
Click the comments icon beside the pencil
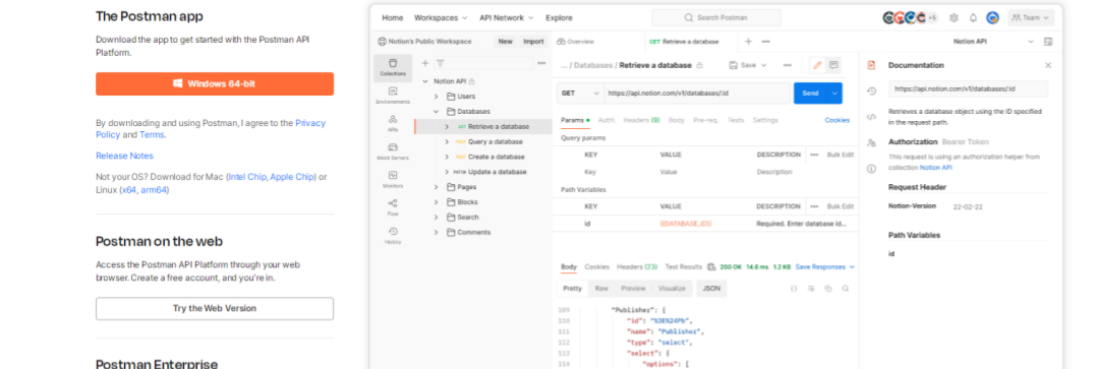pos(833,65)
